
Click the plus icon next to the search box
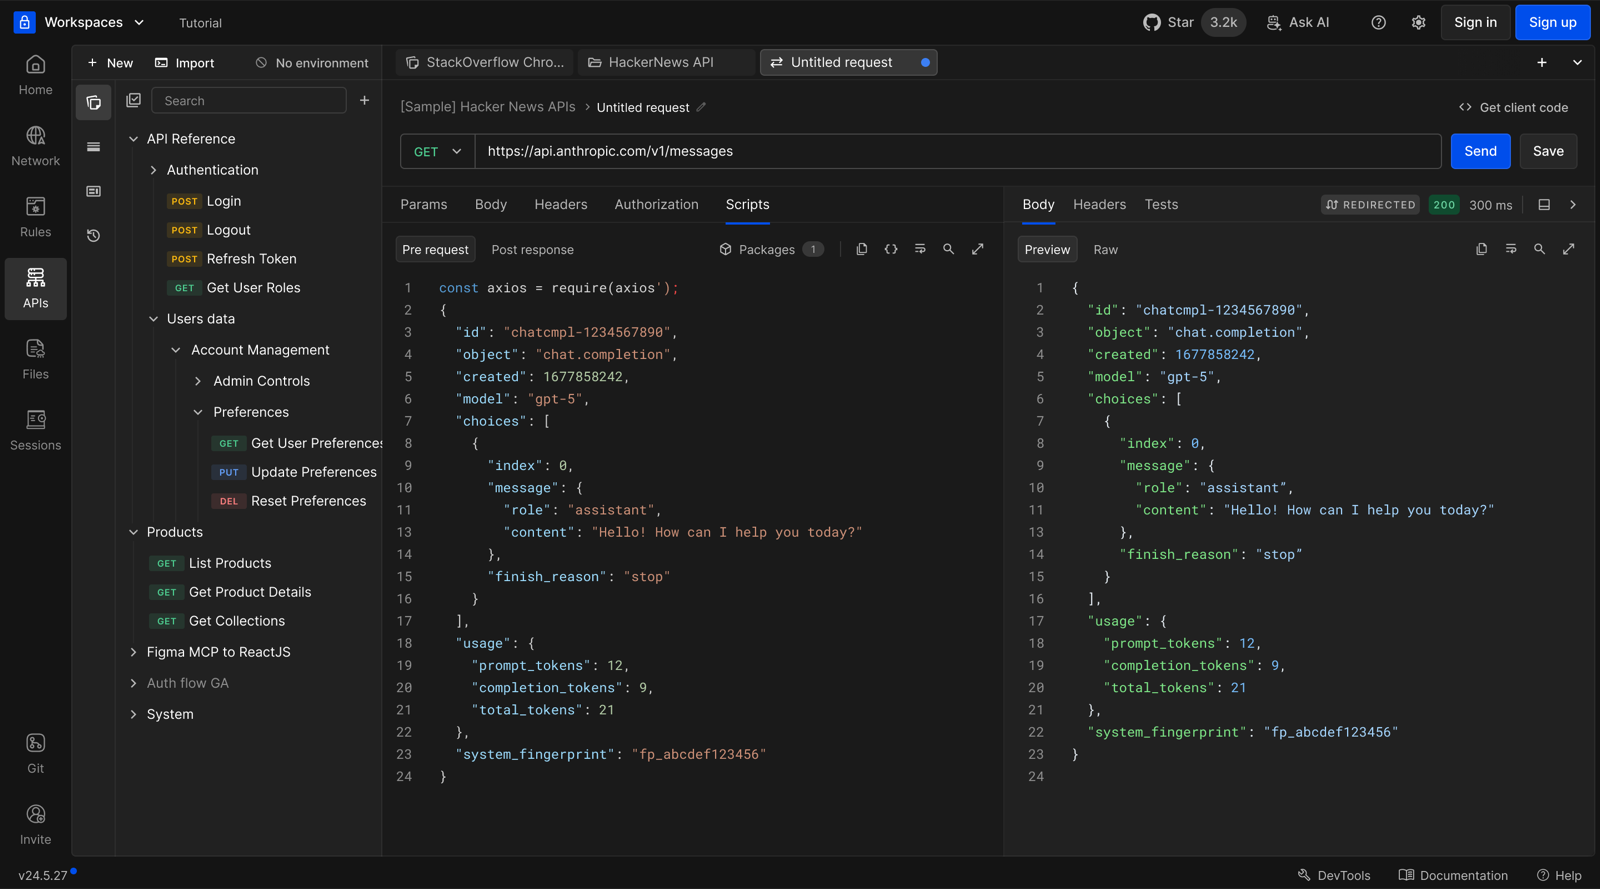(x=364, y=100)
